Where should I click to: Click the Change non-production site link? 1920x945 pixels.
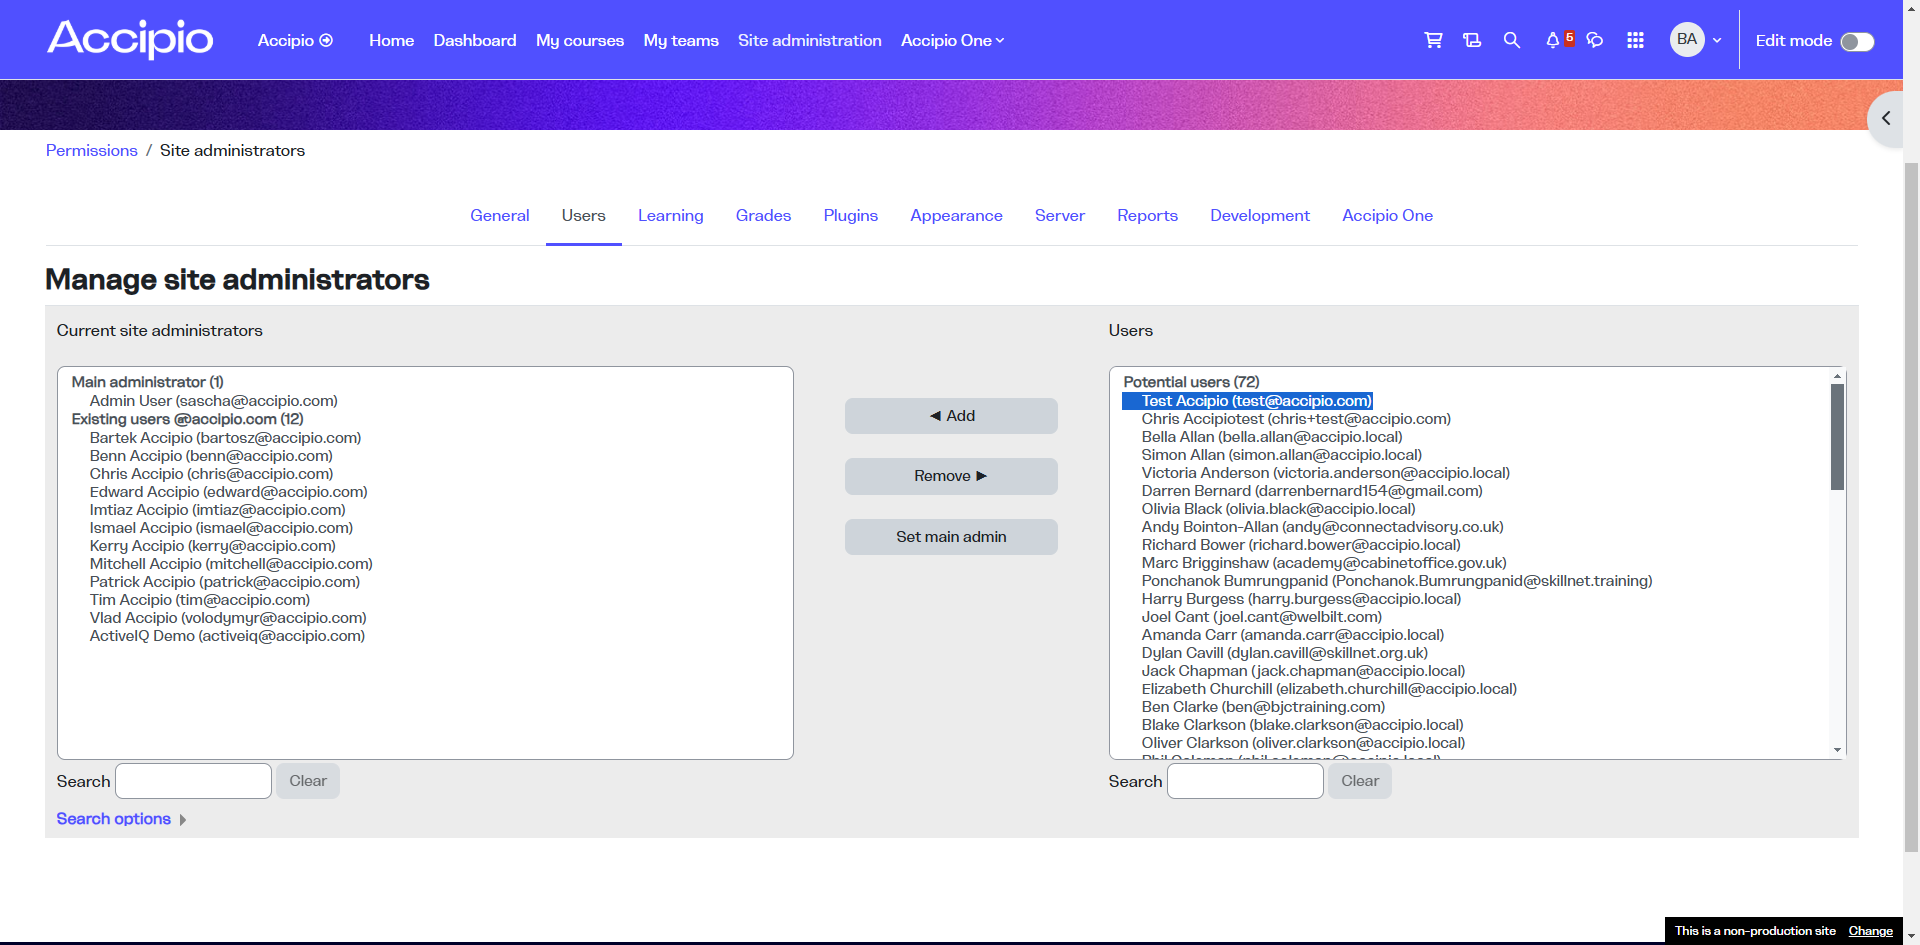[x=1870, y=931]
